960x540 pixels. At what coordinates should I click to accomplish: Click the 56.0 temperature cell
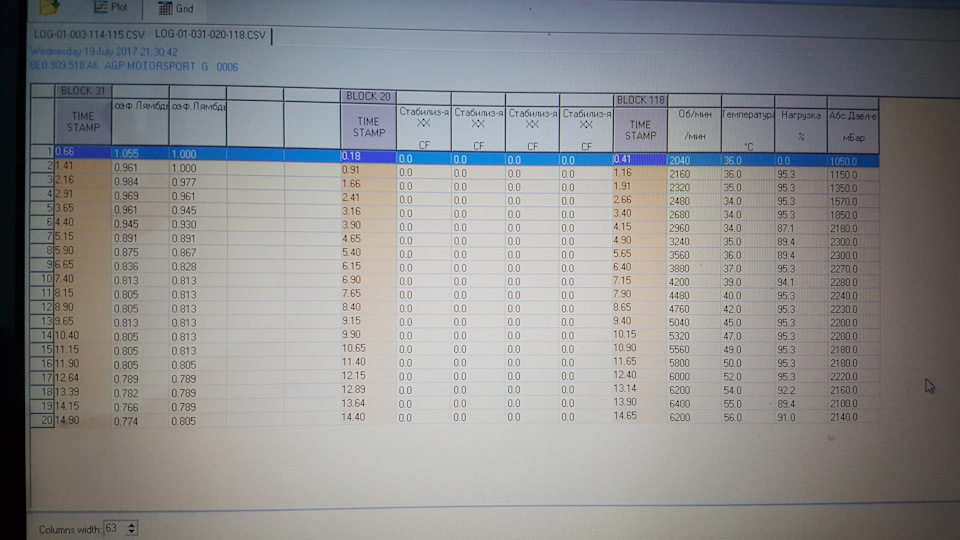[748, 417]
